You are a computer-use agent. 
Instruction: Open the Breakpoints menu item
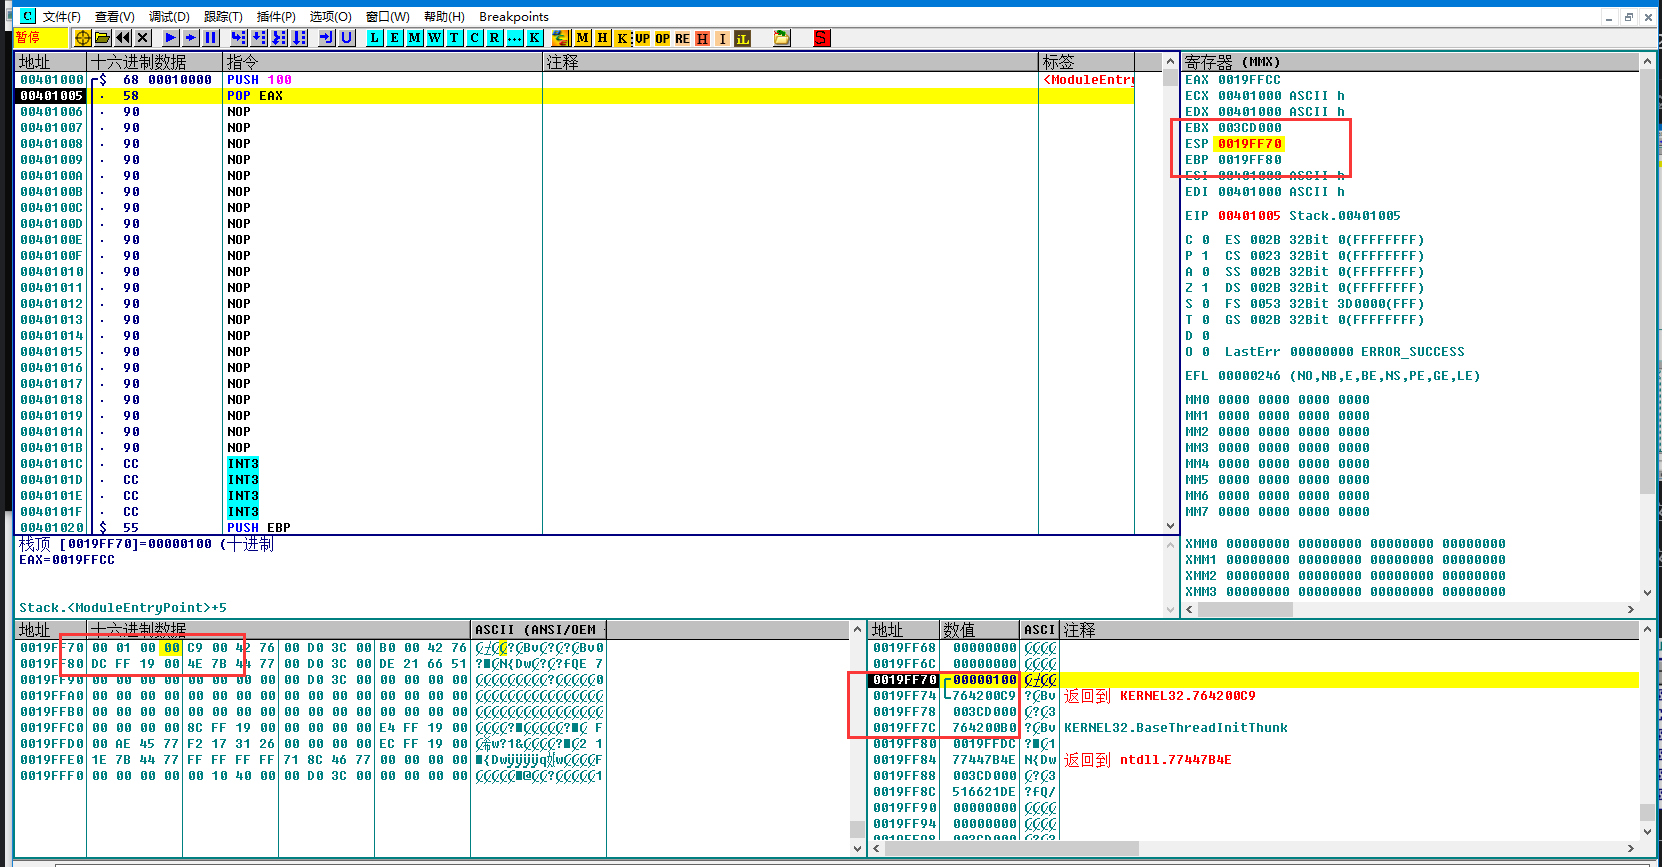513,16
